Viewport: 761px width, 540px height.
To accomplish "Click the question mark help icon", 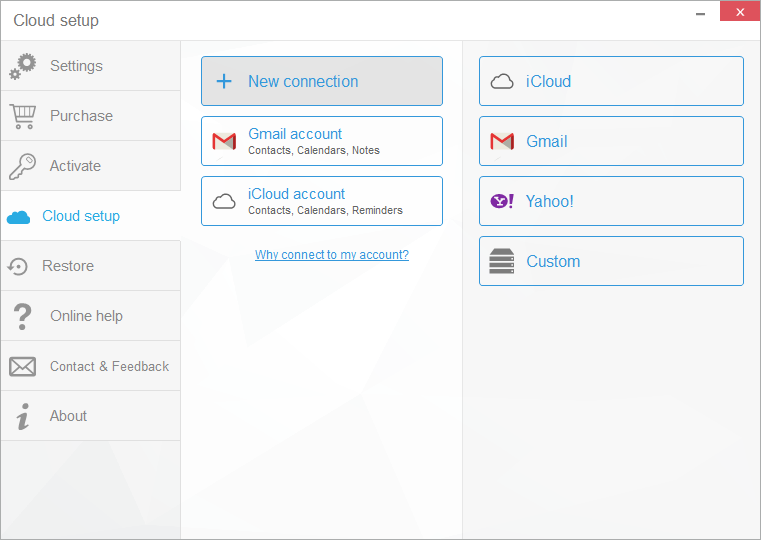I will pyautogui.click(x=22, y=316).
